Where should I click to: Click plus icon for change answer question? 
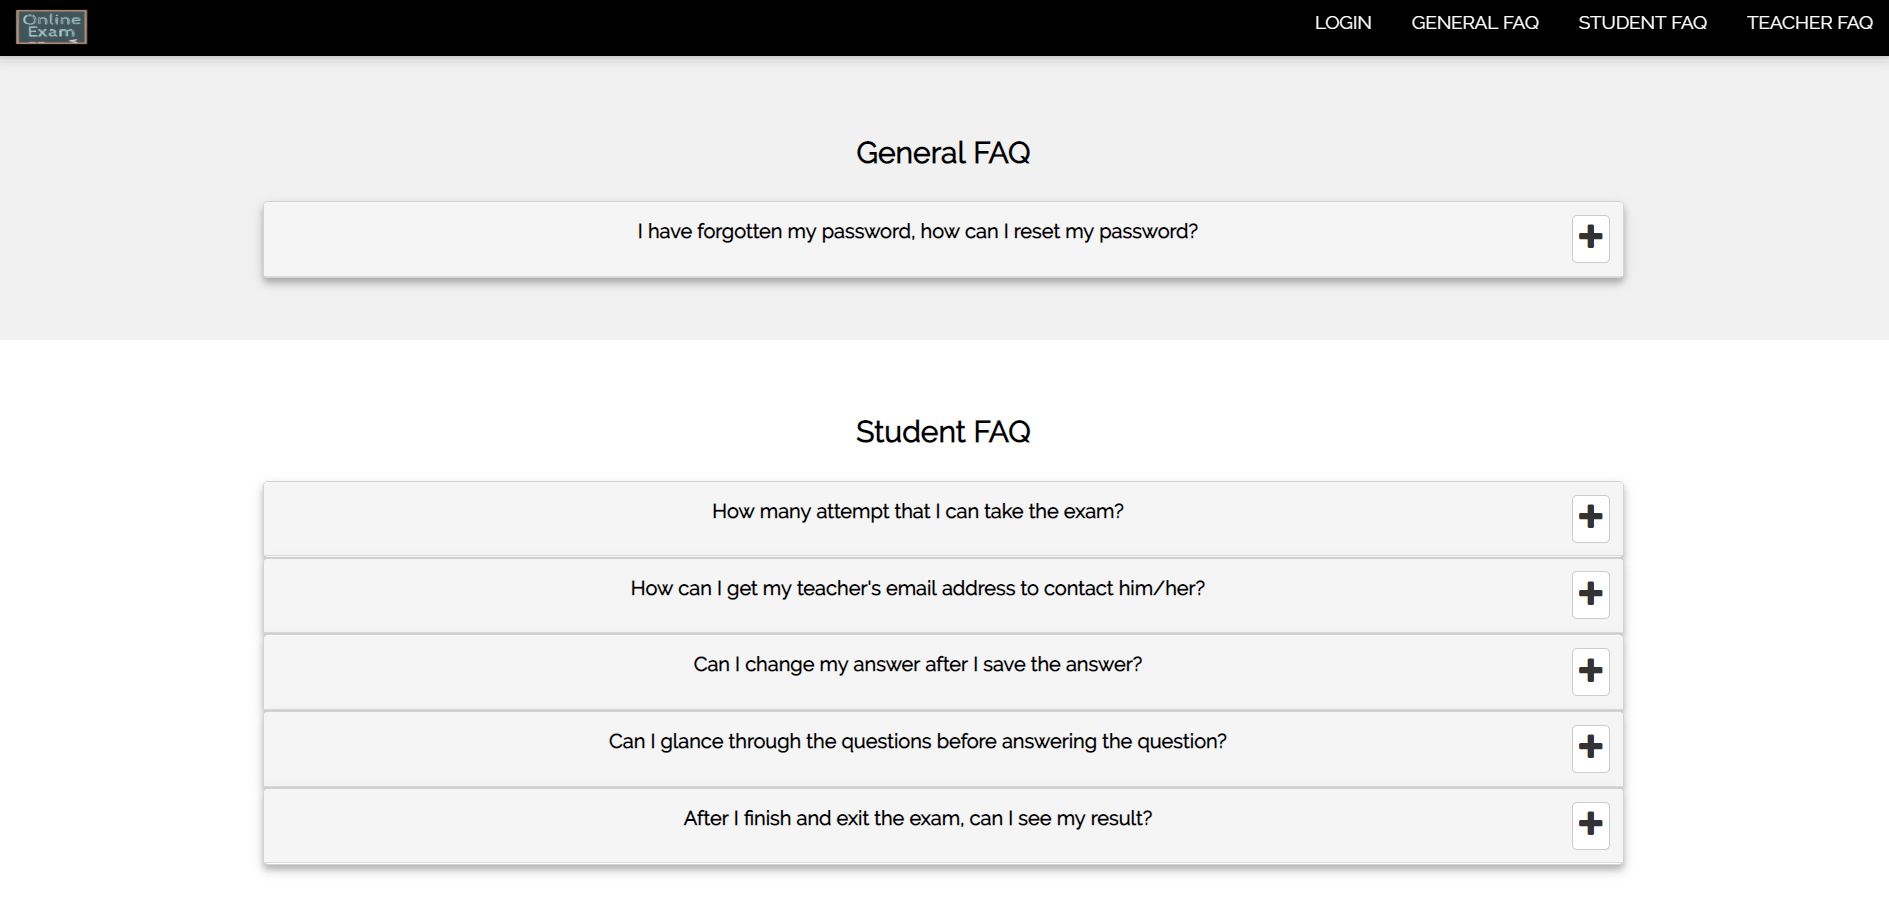pyautogui.click(x=1590, y=671)
